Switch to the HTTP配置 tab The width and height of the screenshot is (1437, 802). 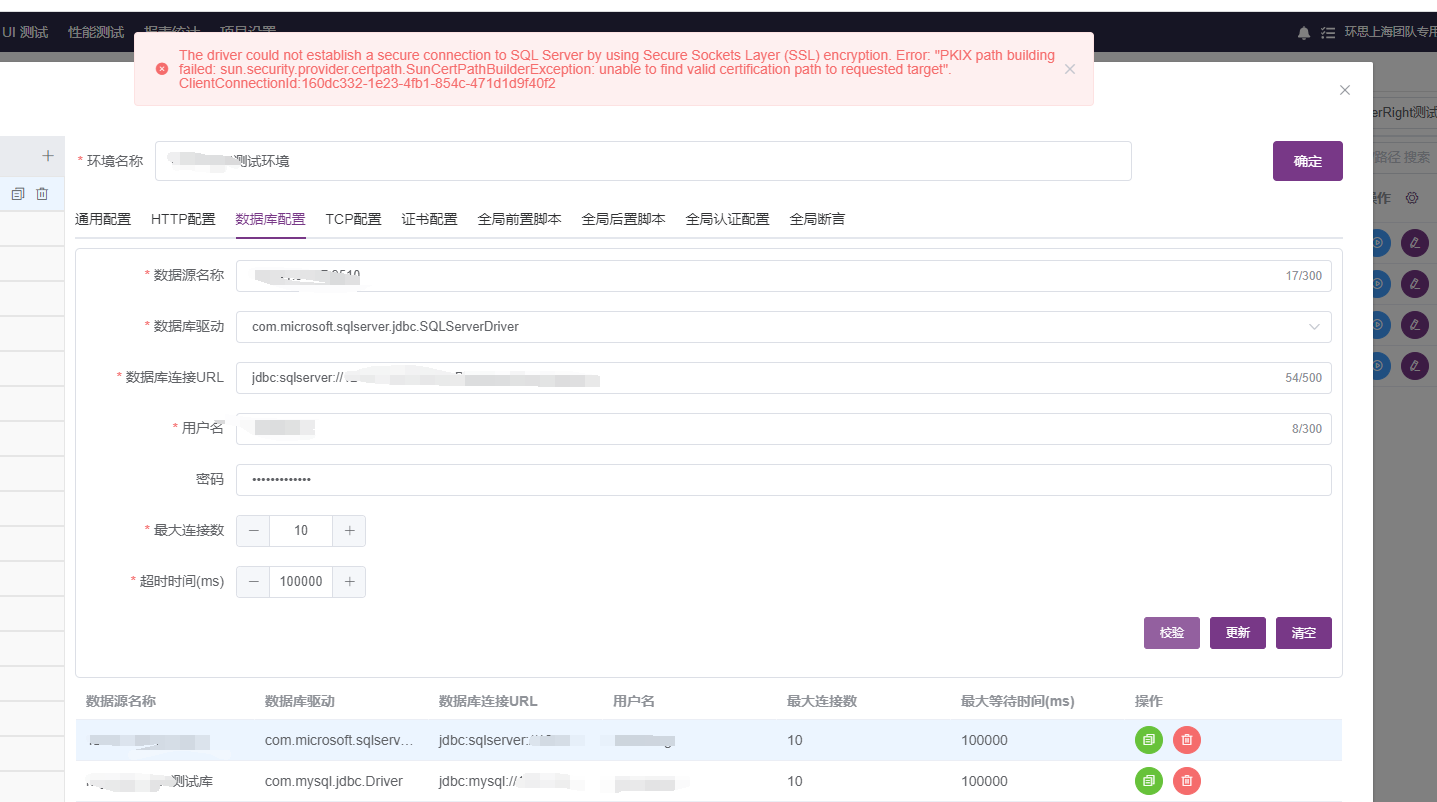(x=183, y=219)
